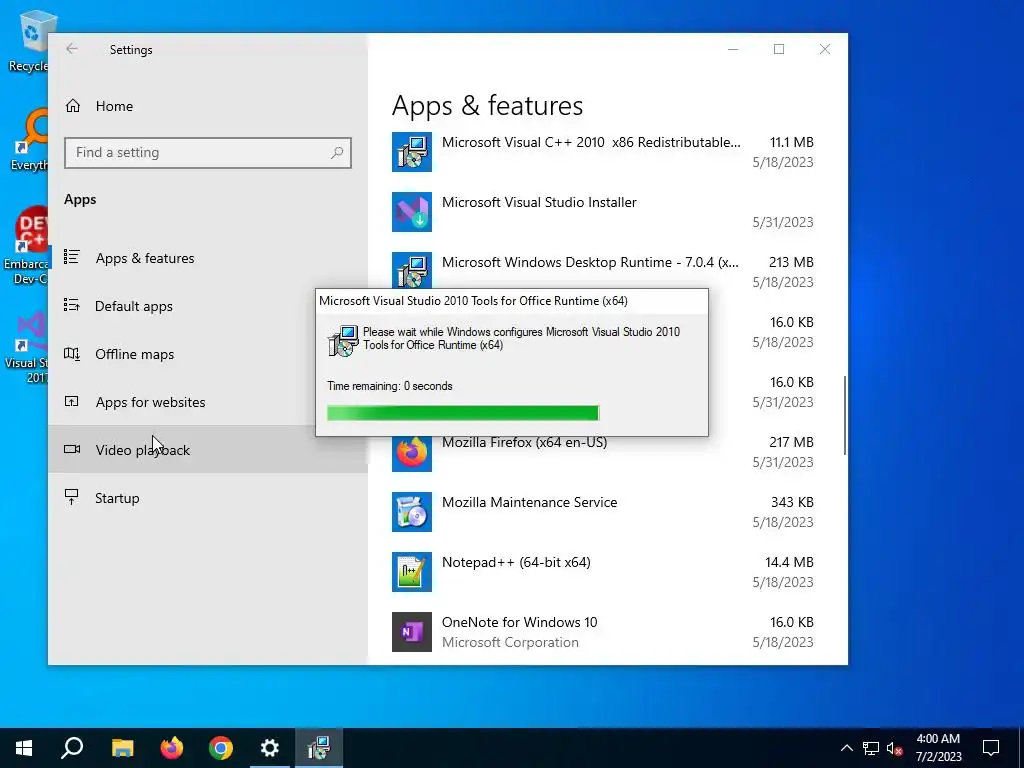Click the Notepad++ app icon
This screenshot has height=768, width=1024.
tap(412, 572)
